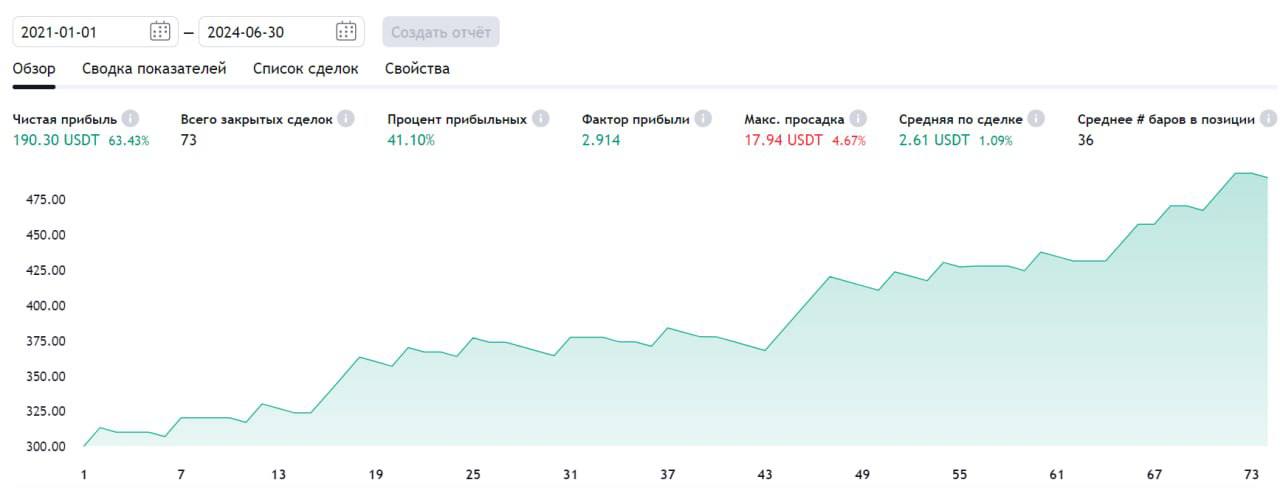1280x488 pixels.
Task: Select net profit percentage 63.43%
Action: pos(129,141)
